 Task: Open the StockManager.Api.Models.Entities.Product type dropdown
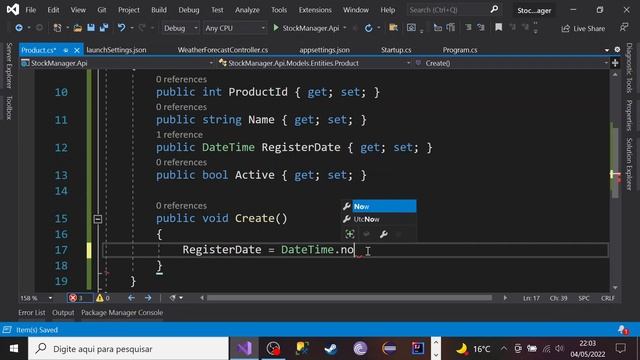click(x=314, y=63)
